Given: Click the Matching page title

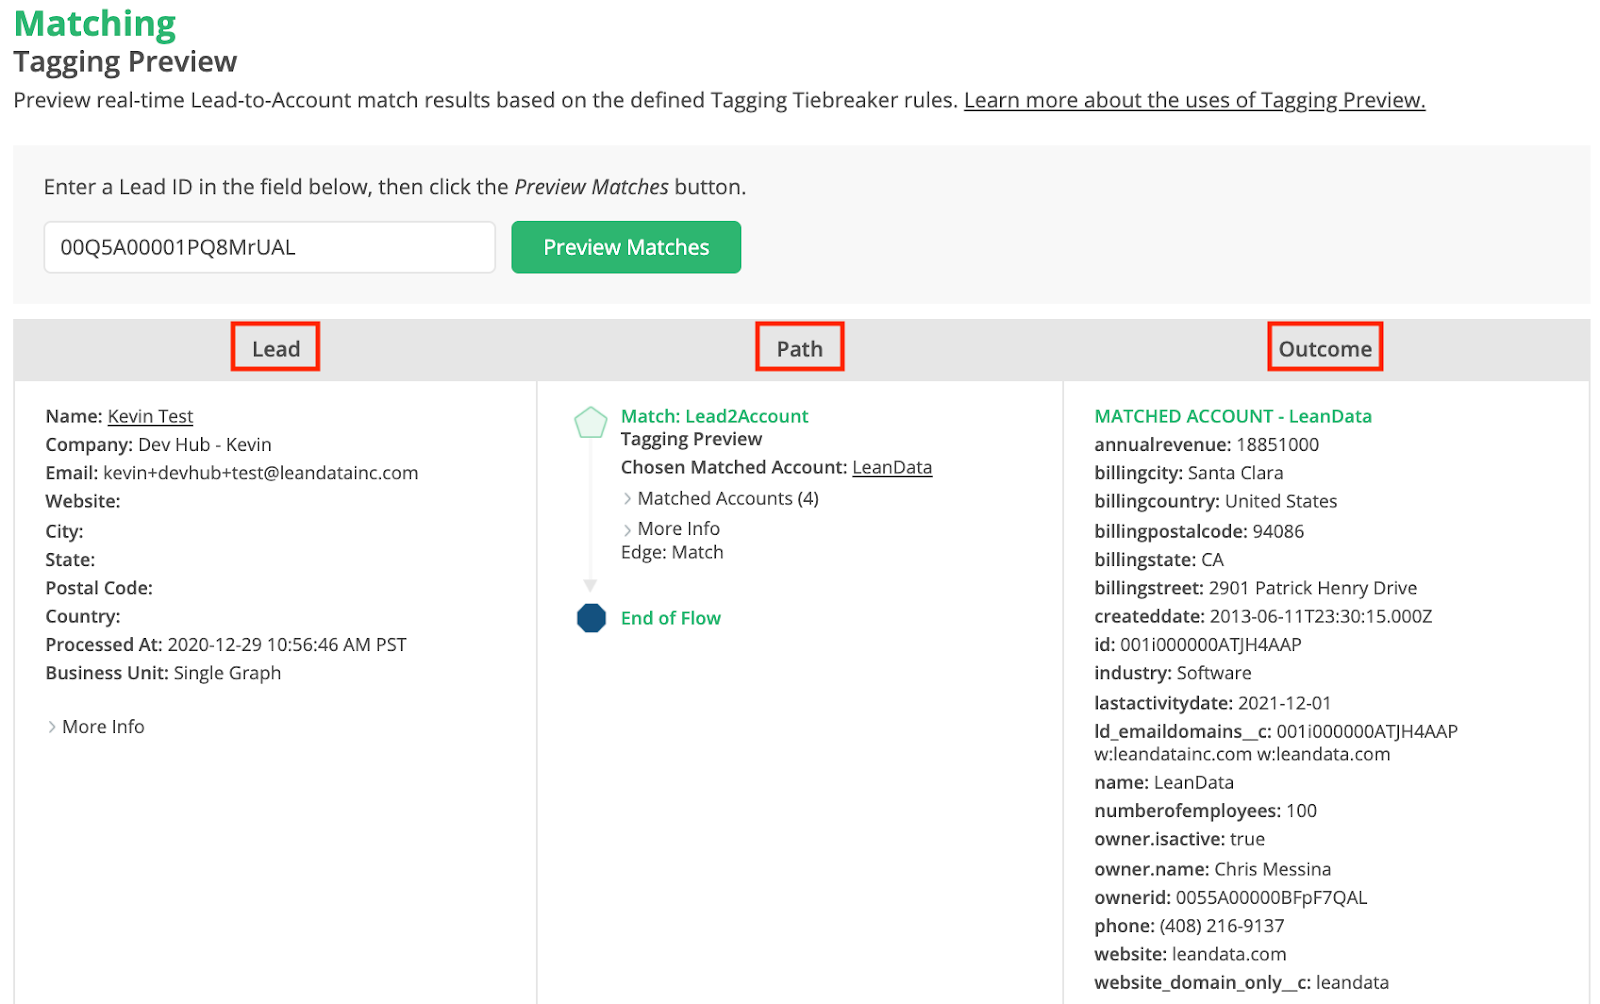Looking at the screenshot, I should click(95, 23).
